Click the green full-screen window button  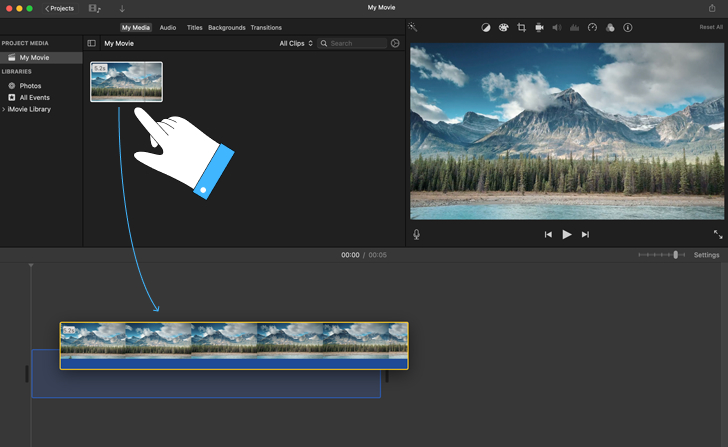[29, 8]
